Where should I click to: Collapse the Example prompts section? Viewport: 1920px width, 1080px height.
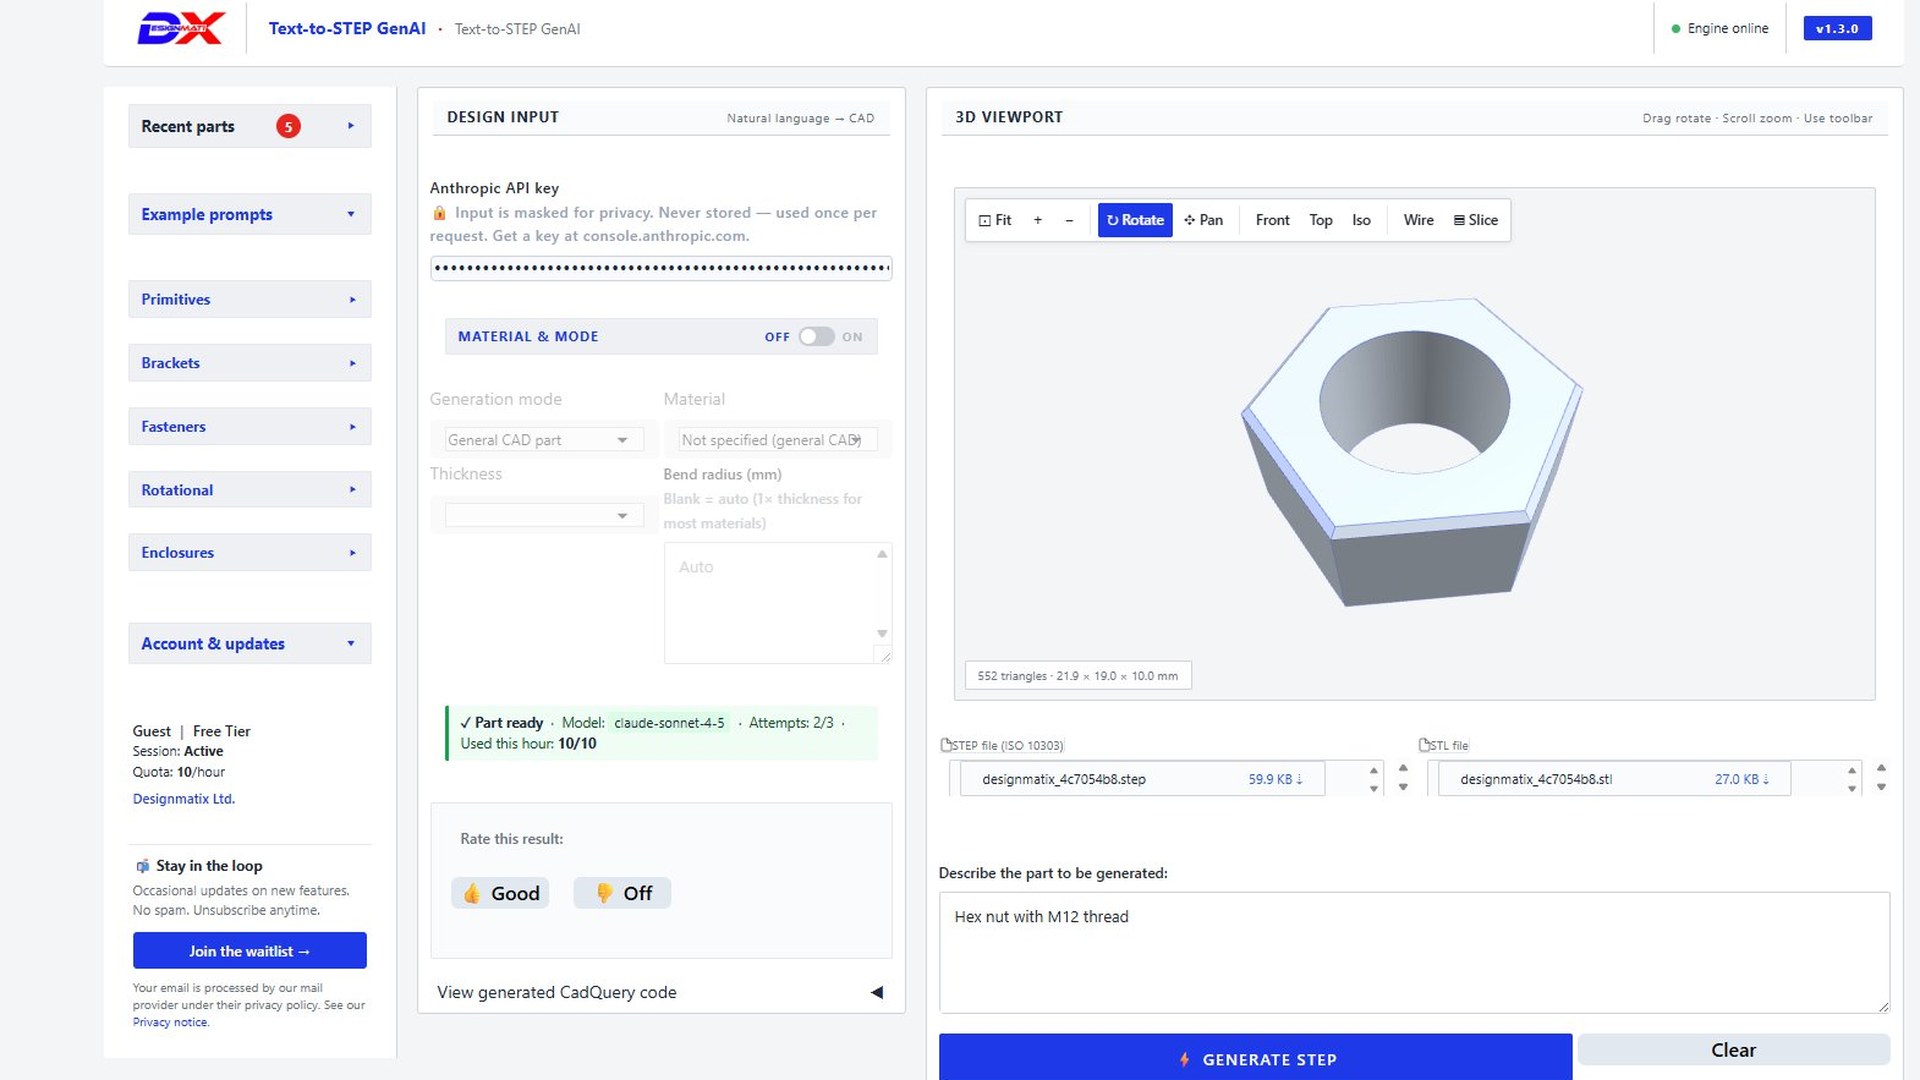(250, 214)
